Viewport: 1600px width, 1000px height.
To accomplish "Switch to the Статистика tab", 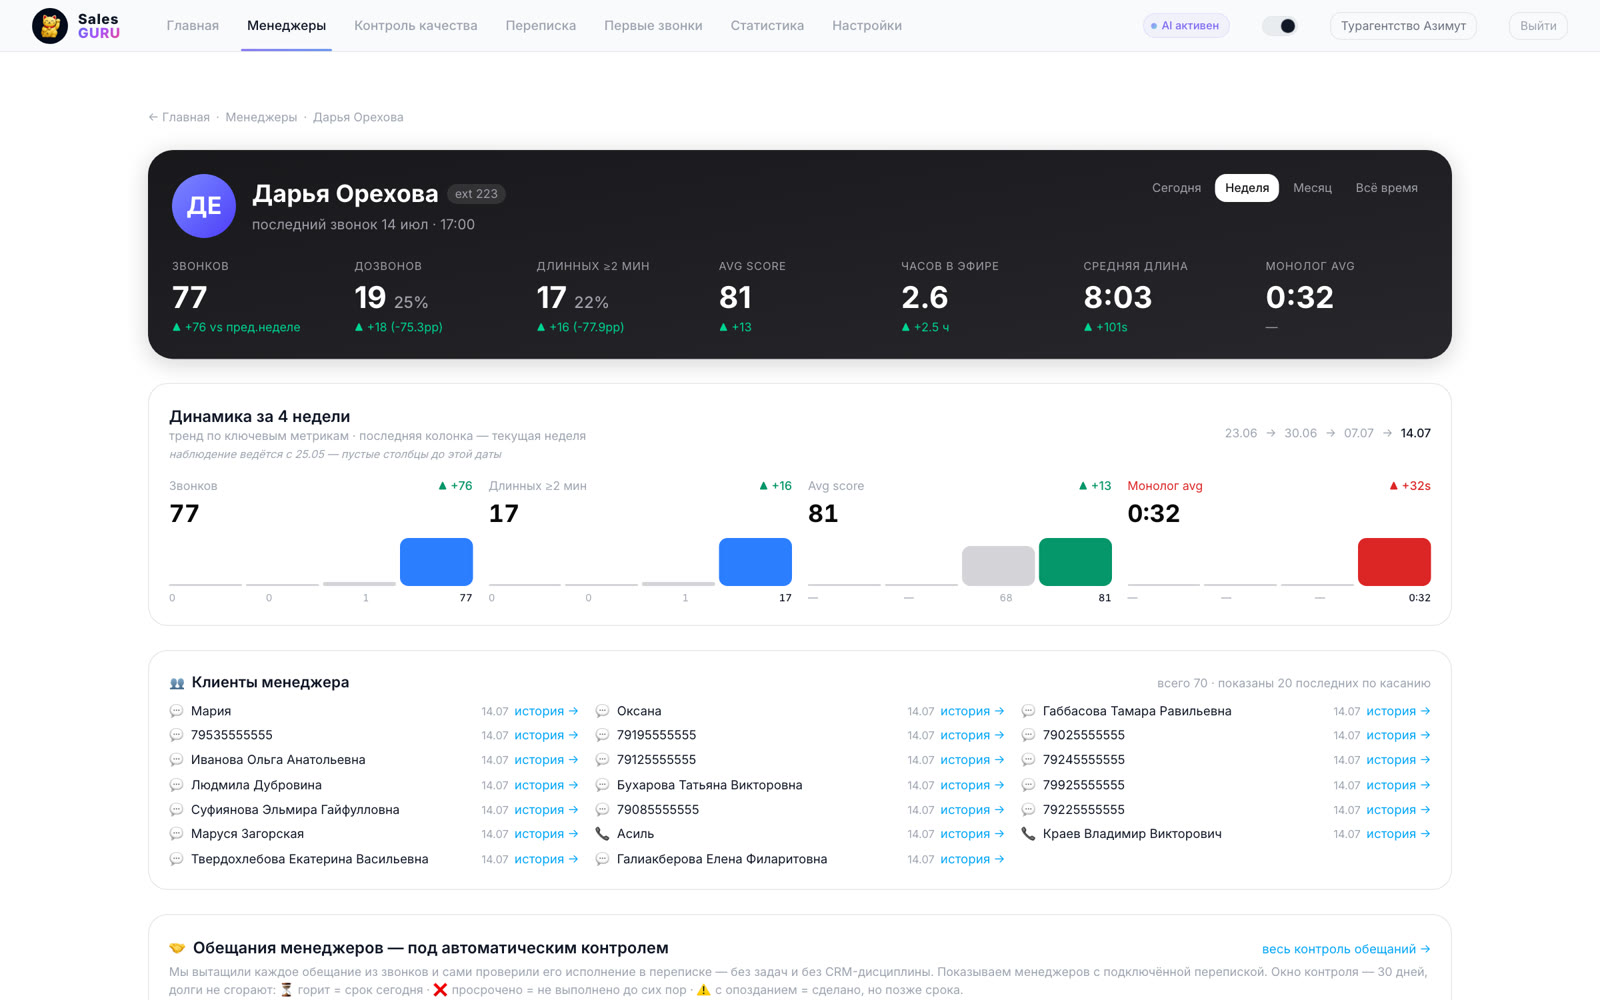I will (x=767, y=26).
